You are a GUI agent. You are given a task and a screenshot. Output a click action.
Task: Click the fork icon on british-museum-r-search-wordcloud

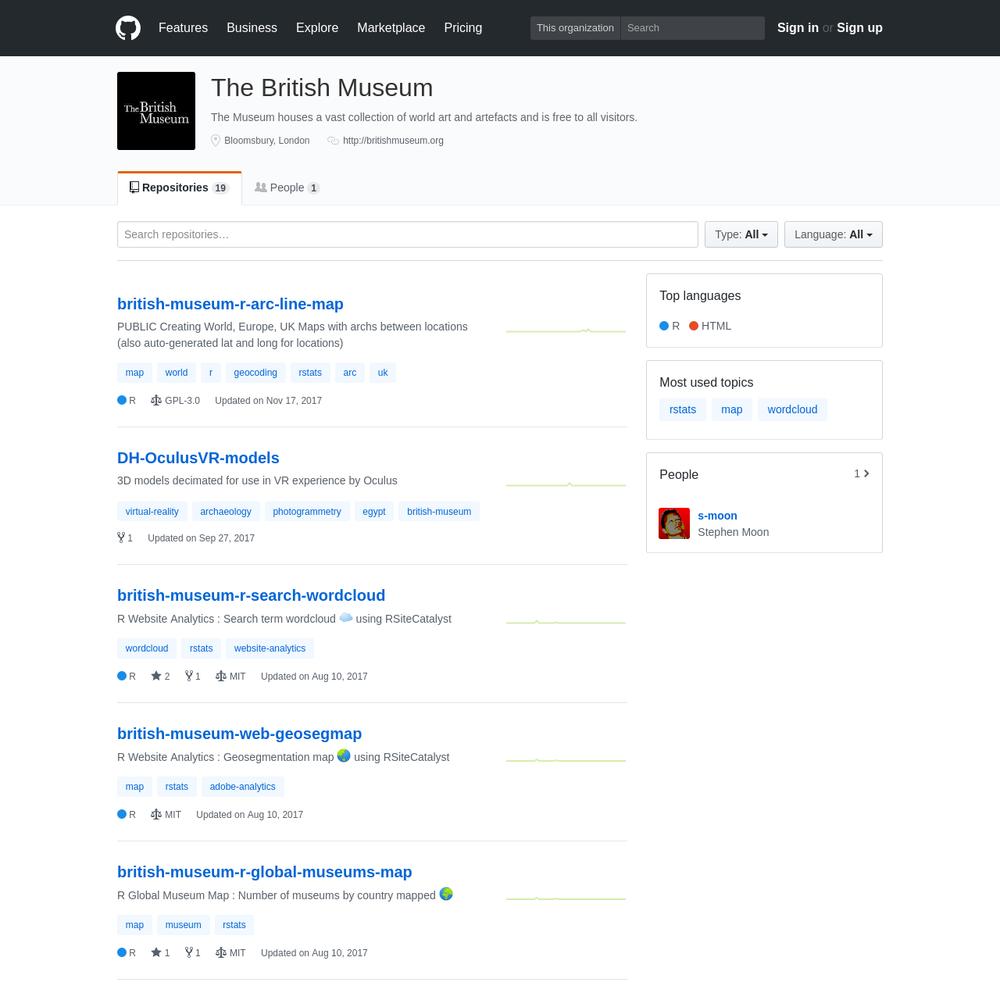point(189,676)
